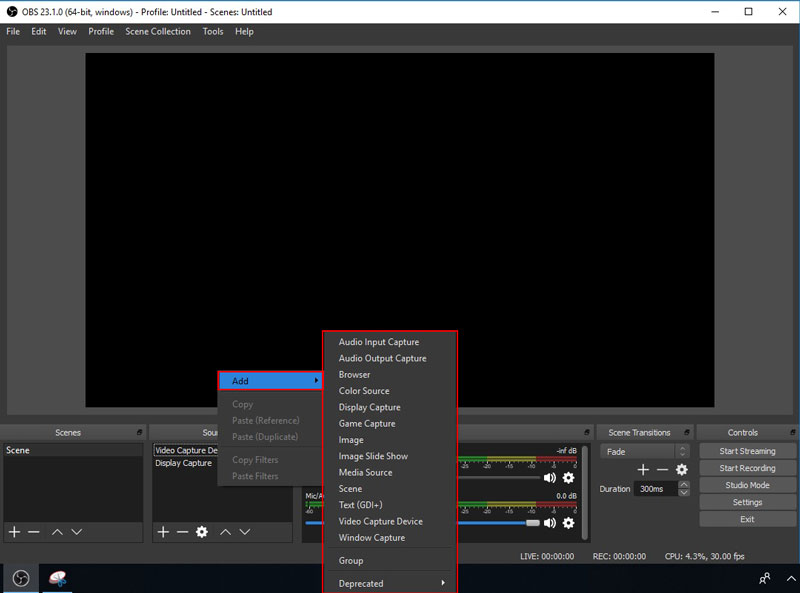Open Desktop Audio settings gear in mixer
The height and width of the screenshot is (593, 800).
pos(568,478)
